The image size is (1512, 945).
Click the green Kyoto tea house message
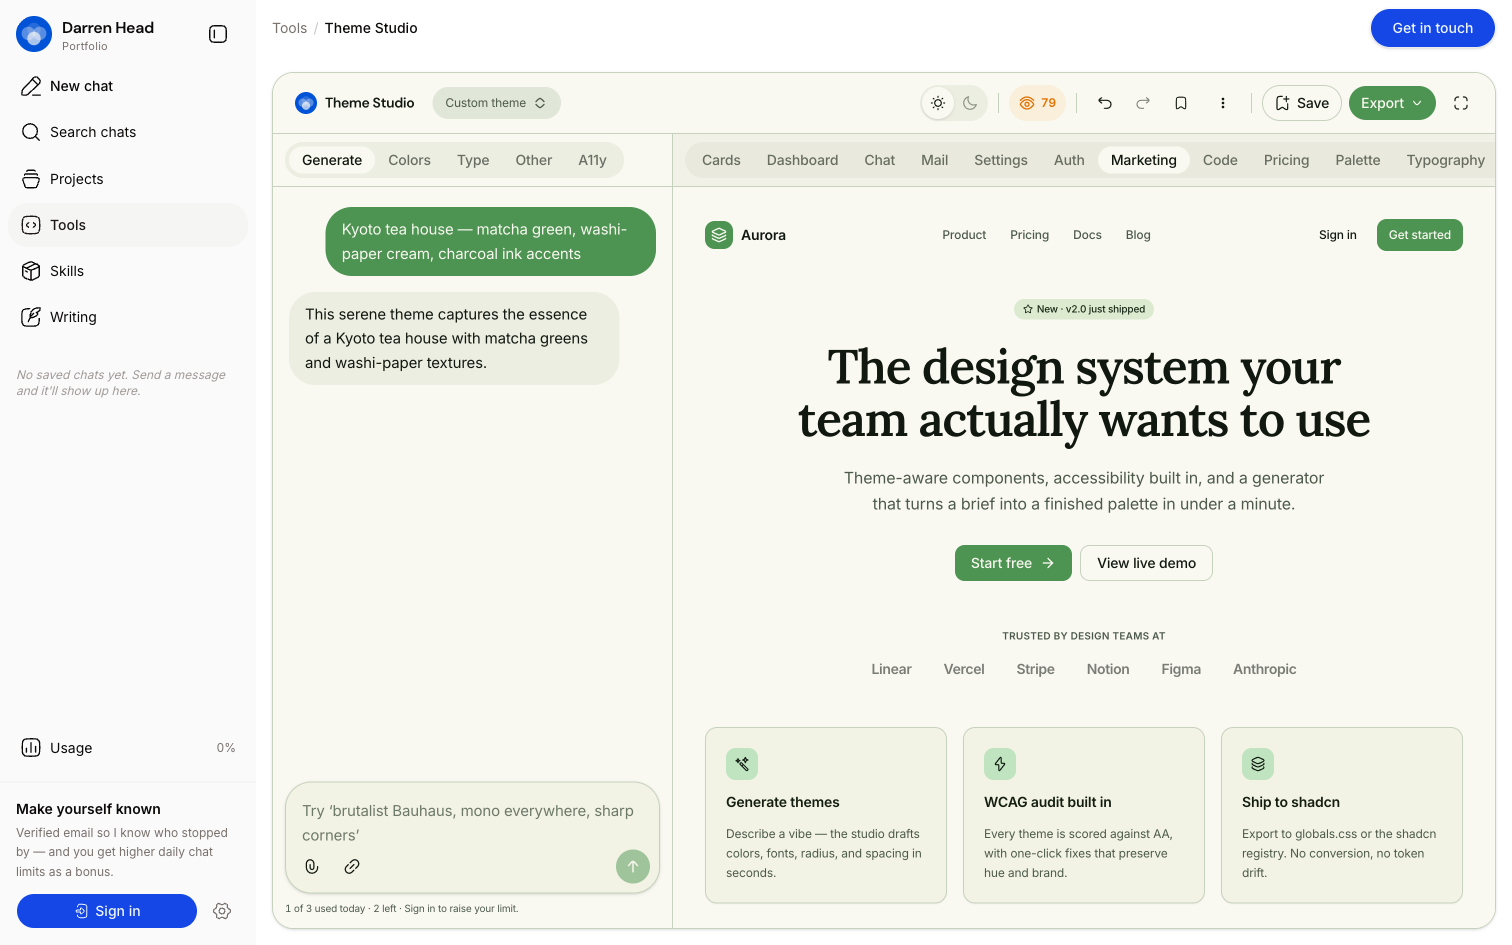tap(490, 241)
